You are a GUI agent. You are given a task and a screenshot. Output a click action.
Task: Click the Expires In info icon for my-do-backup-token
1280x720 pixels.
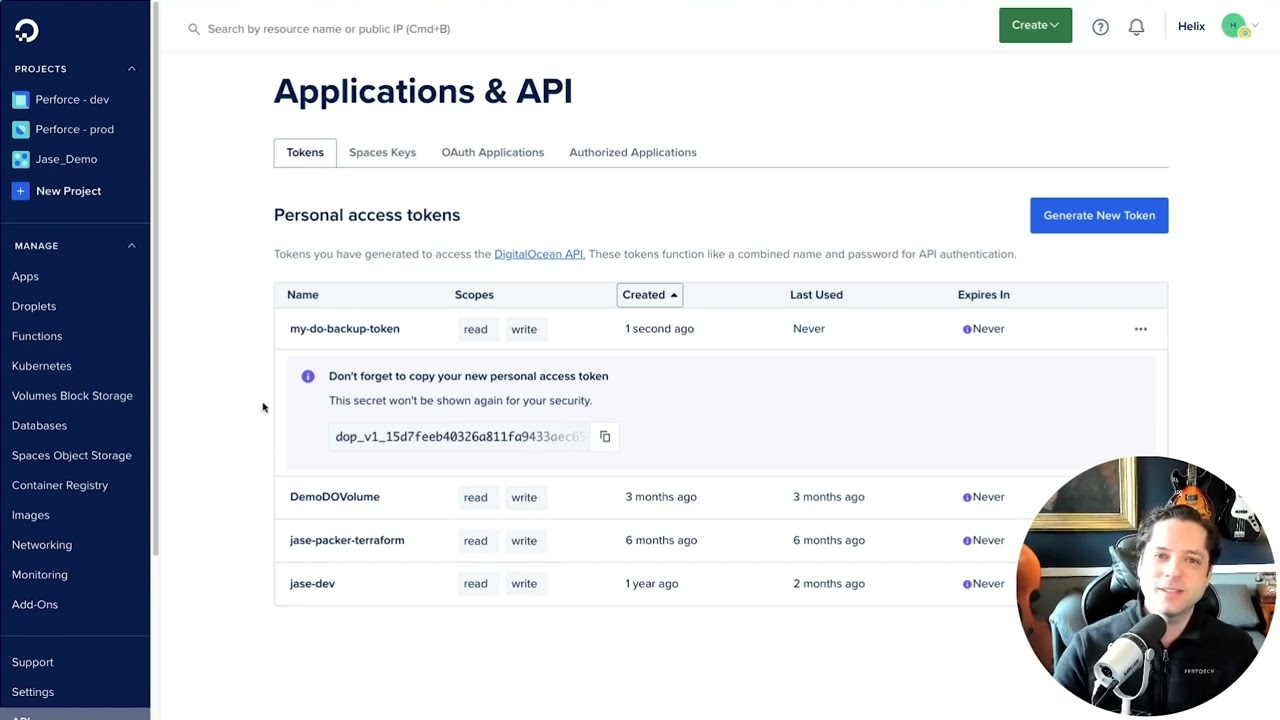(967, 329)
